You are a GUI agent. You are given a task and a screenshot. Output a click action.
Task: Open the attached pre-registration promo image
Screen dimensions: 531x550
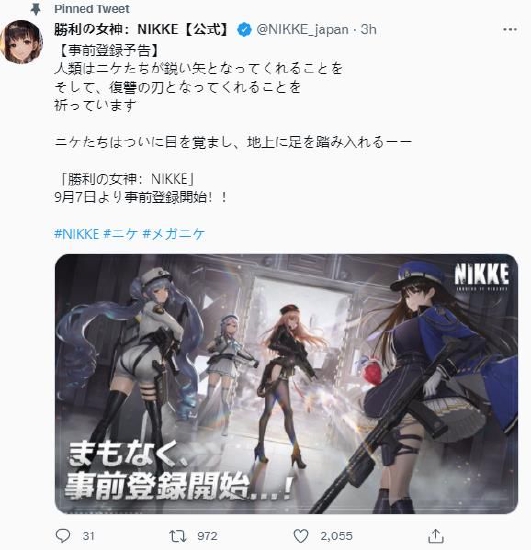[x=286, y=384]
